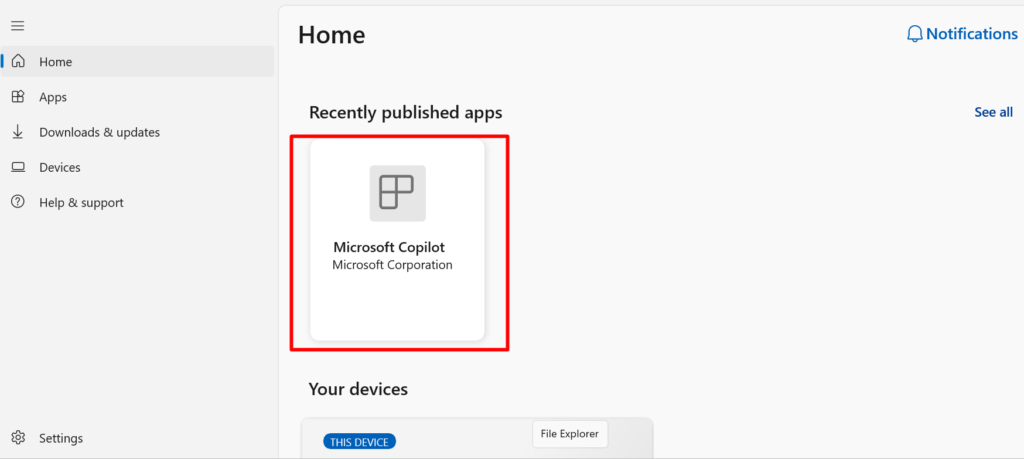
Task: Click the Devices laptop icon
Action: tap(18, 167)
